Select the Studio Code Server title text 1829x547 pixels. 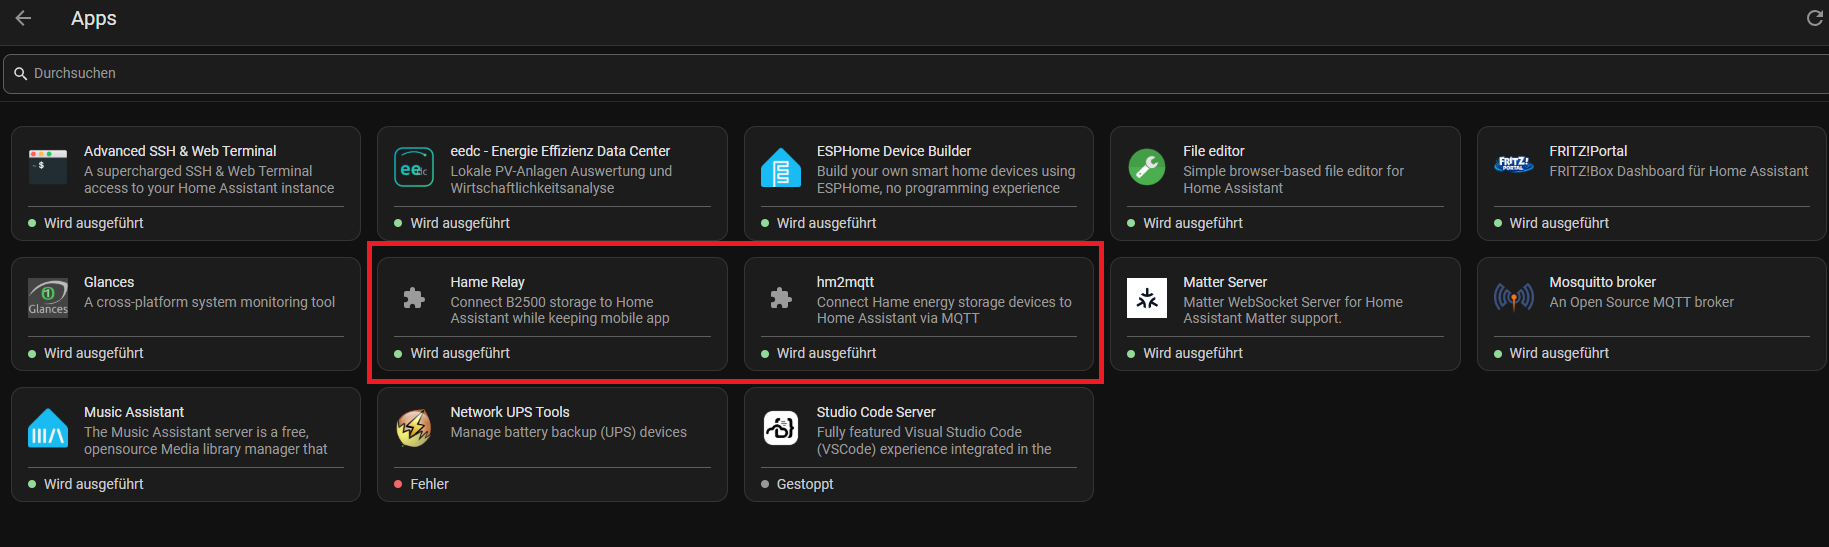click(876, 412)
